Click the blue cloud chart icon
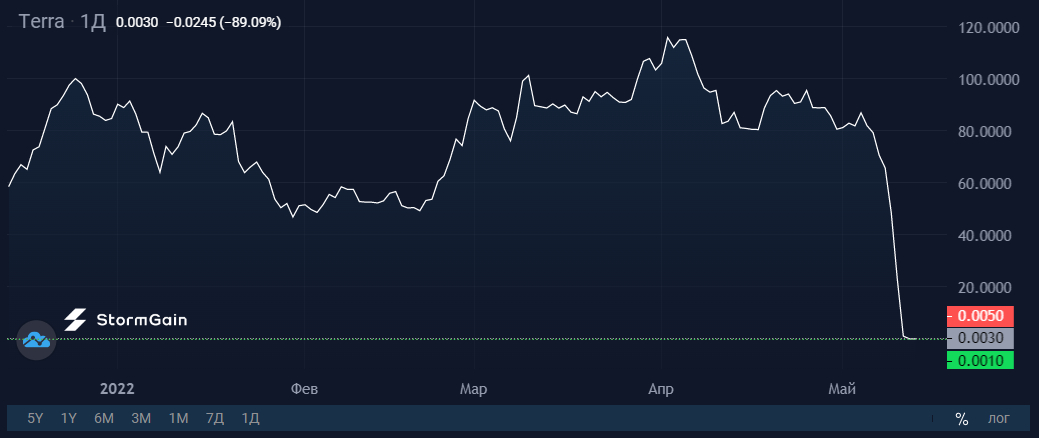 tap(36, 340)
